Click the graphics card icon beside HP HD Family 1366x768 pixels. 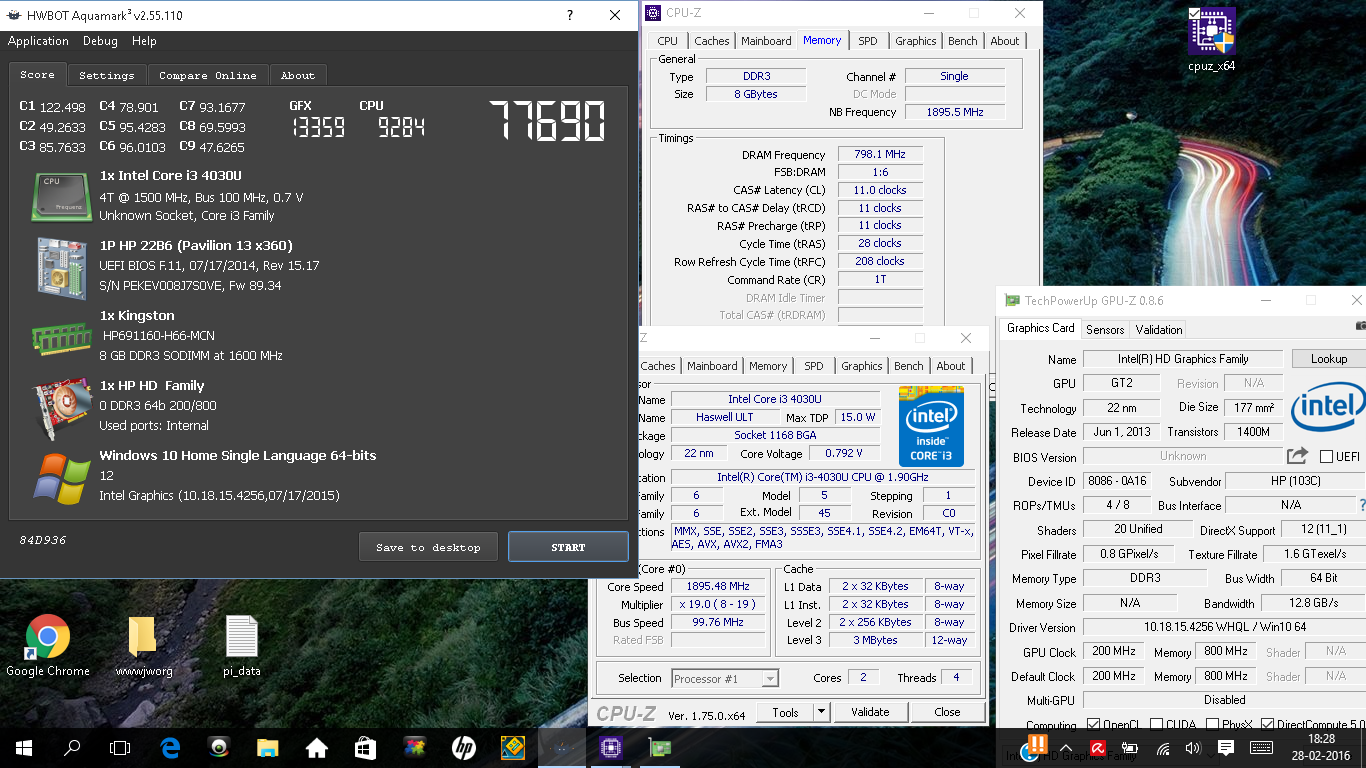pos(62,406)
